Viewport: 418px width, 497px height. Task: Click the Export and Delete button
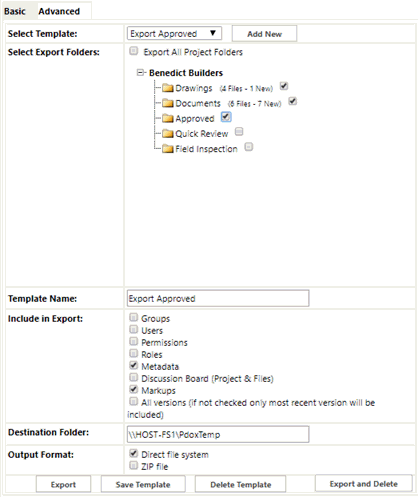coord(364,484)
